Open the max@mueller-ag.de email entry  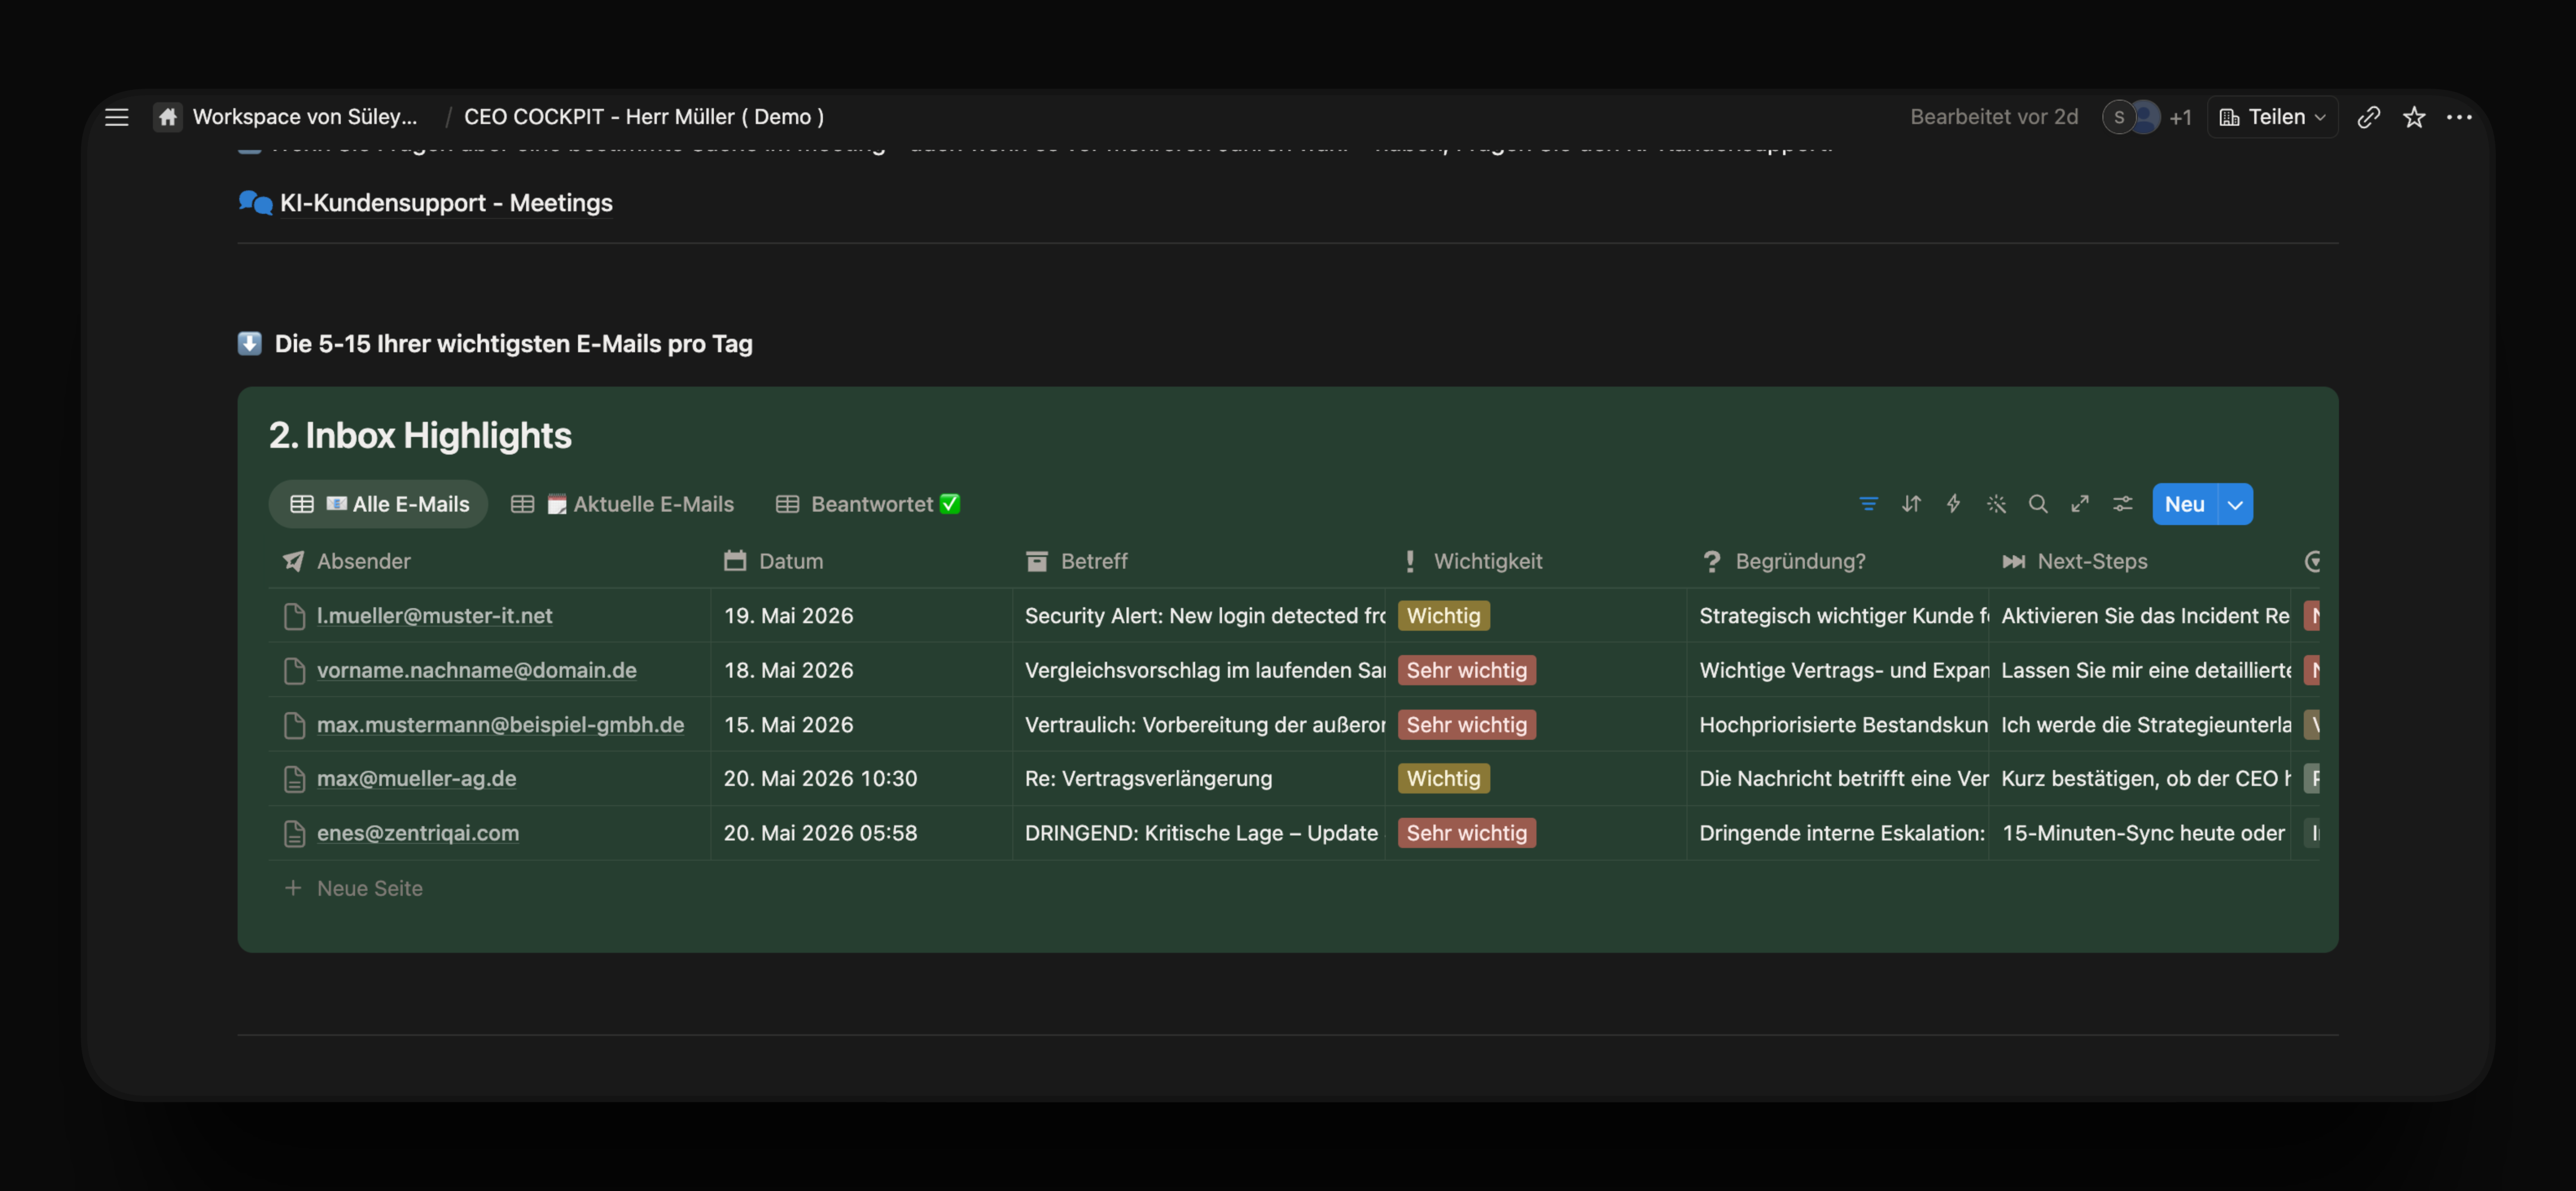click(x=416, y=778)
